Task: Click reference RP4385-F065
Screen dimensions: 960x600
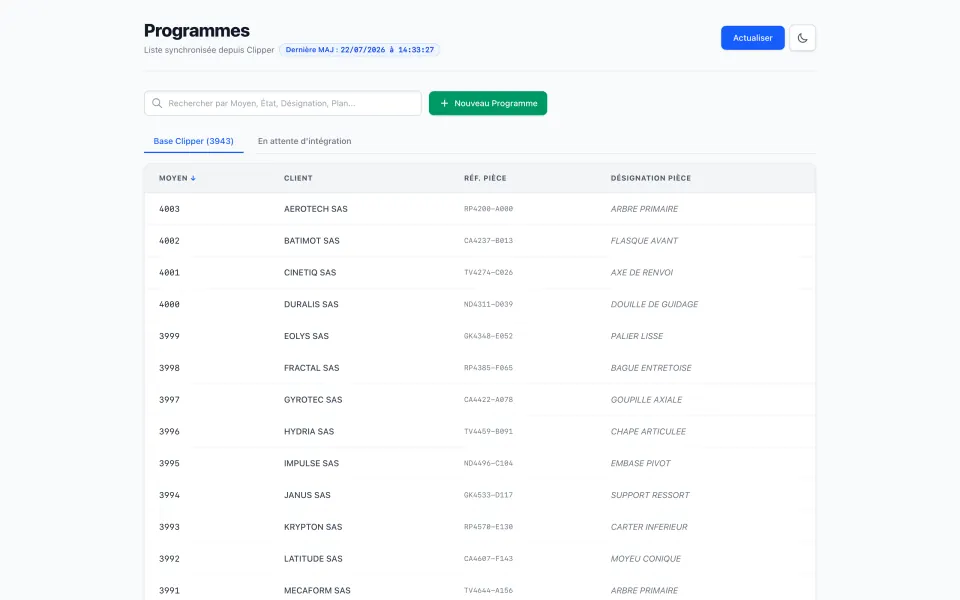Action: (x=489, y=368)
